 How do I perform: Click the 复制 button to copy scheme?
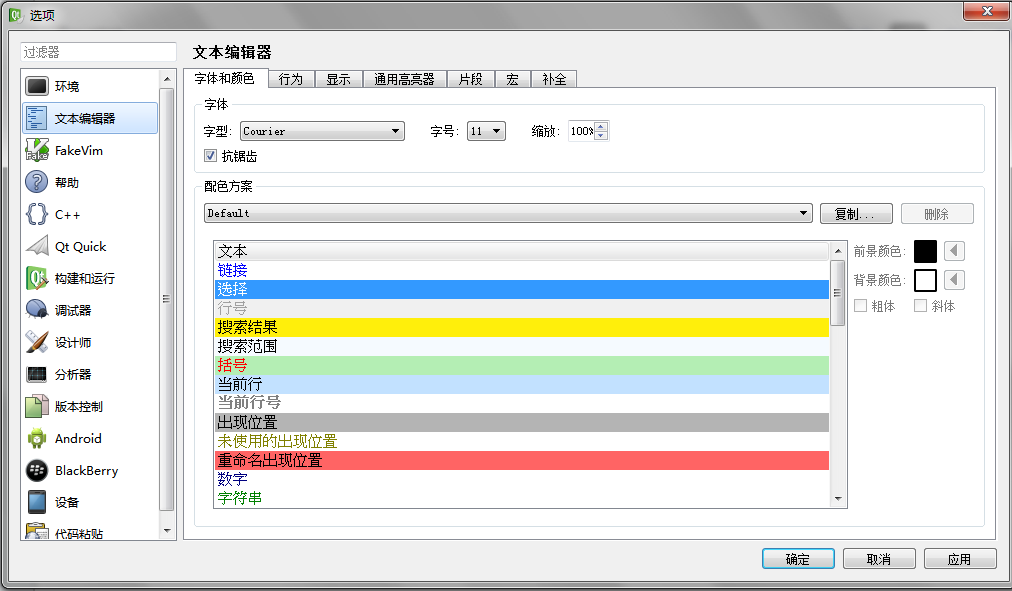(x=855, y=213)
